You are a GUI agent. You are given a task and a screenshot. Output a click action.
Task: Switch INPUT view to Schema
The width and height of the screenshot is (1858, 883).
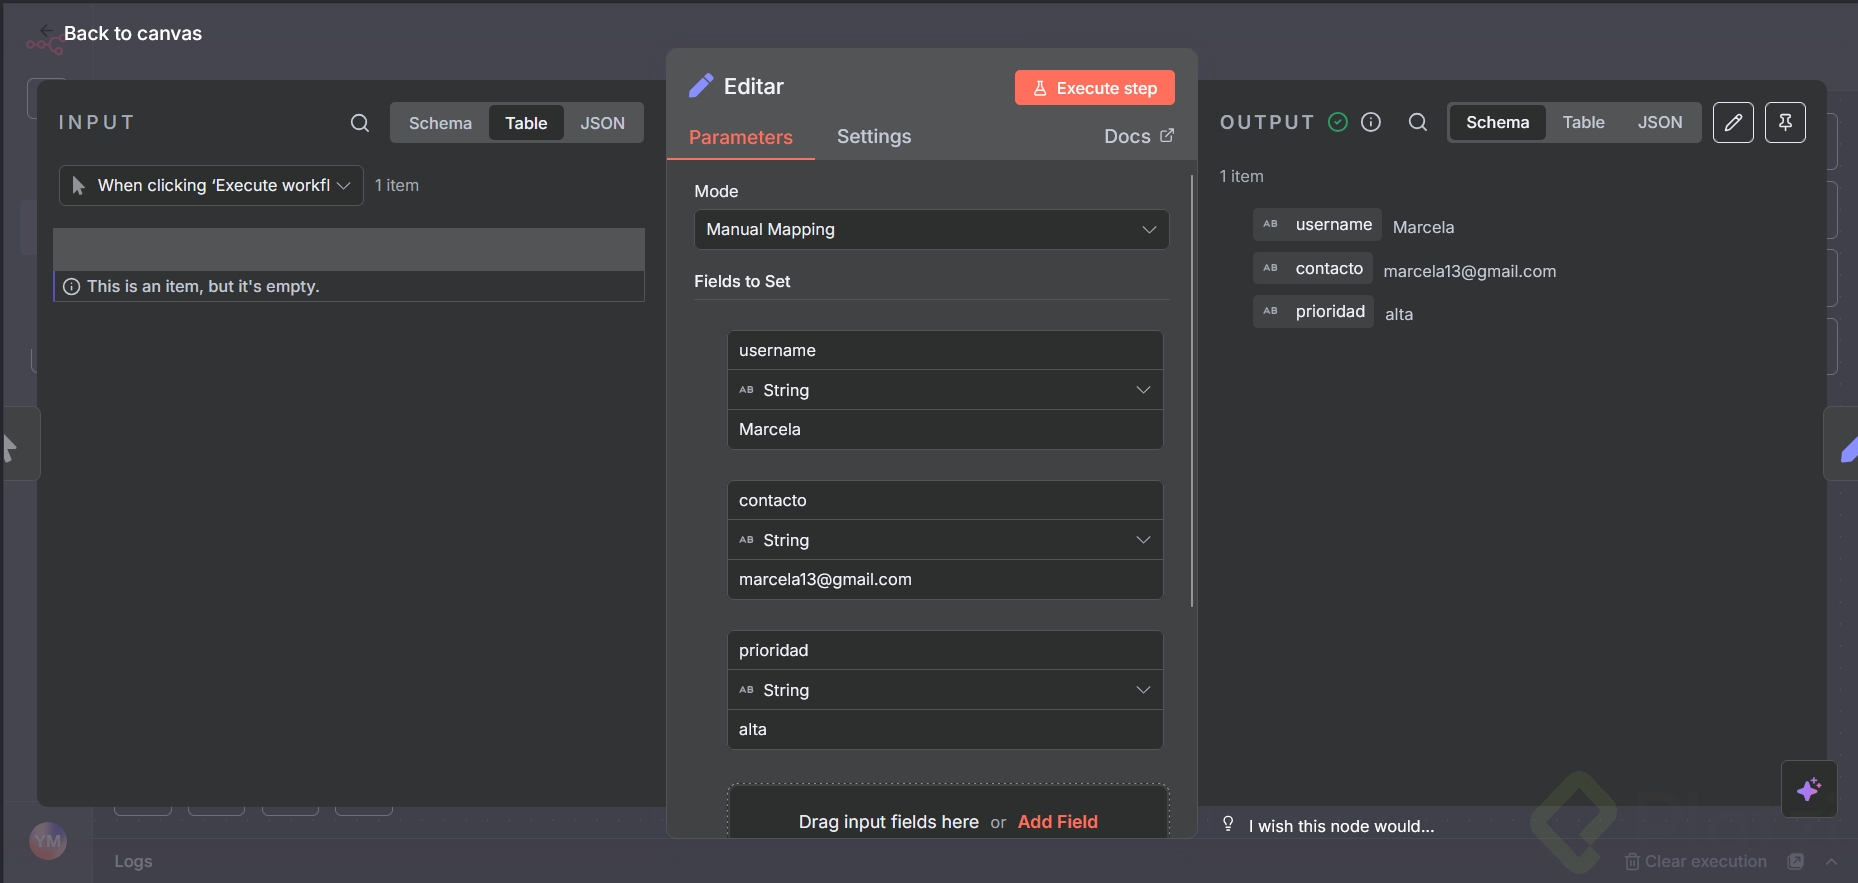point(440,123)
